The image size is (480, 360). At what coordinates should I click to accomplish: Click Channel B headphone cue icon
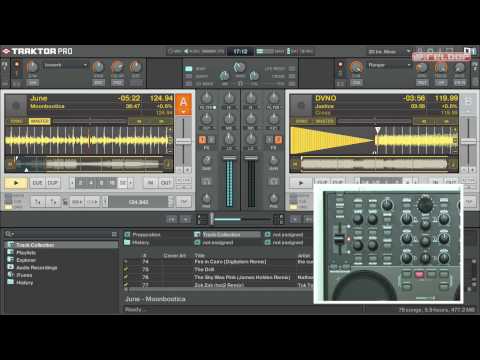pyautogui.click(x=274, y=182)
